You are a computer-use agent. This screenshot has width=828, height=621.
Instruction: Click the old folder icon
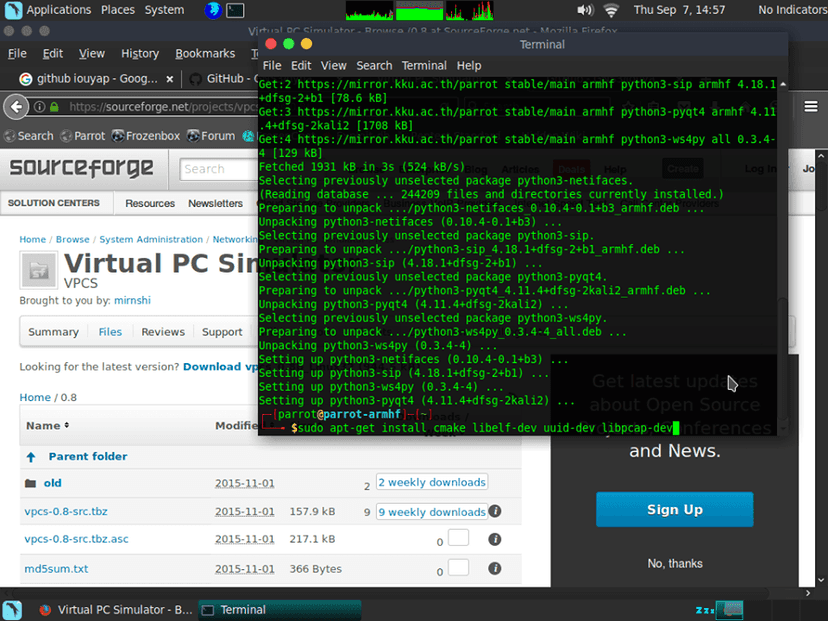tap(31, 483)
